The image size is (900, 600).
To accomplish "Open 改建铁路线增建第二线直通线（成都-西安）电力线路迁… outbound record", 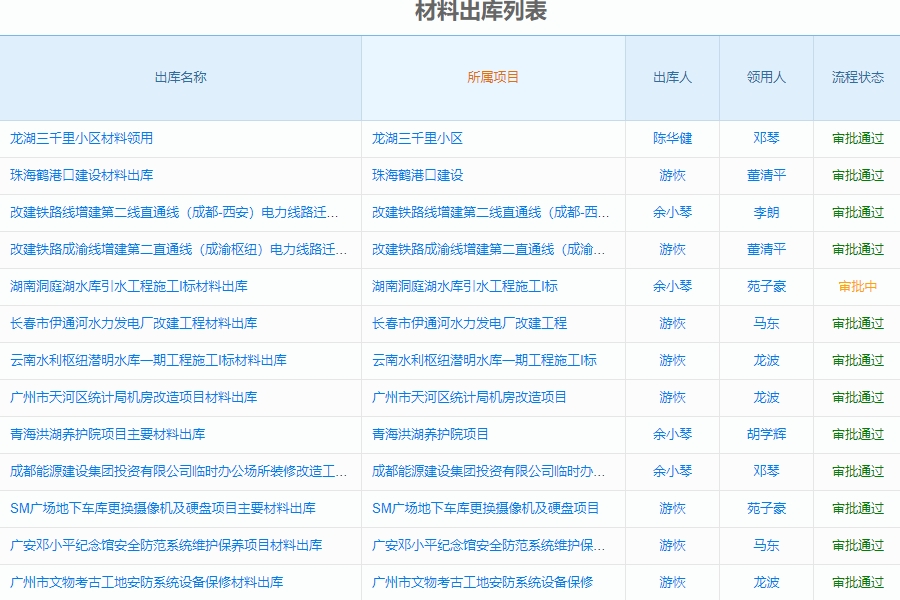I will point(174,212).
